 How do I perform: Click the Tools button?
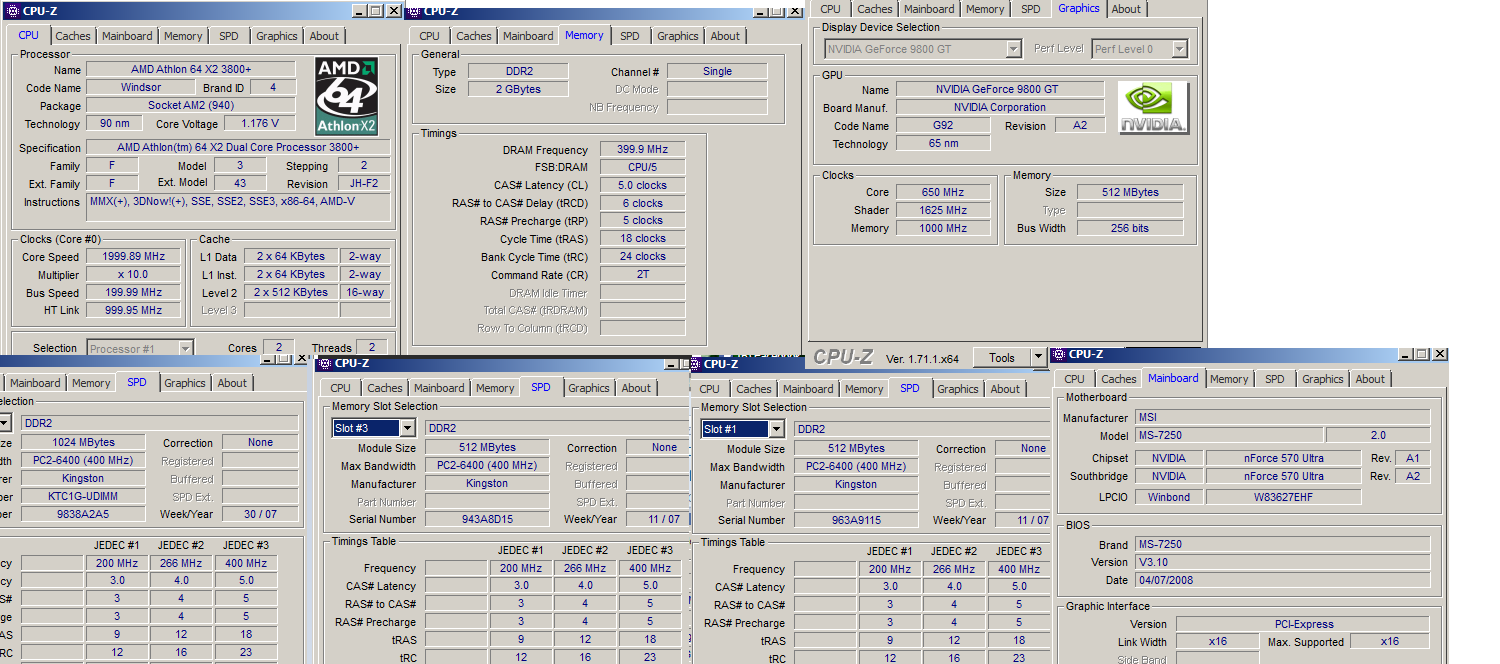[x=1002, y=357]
